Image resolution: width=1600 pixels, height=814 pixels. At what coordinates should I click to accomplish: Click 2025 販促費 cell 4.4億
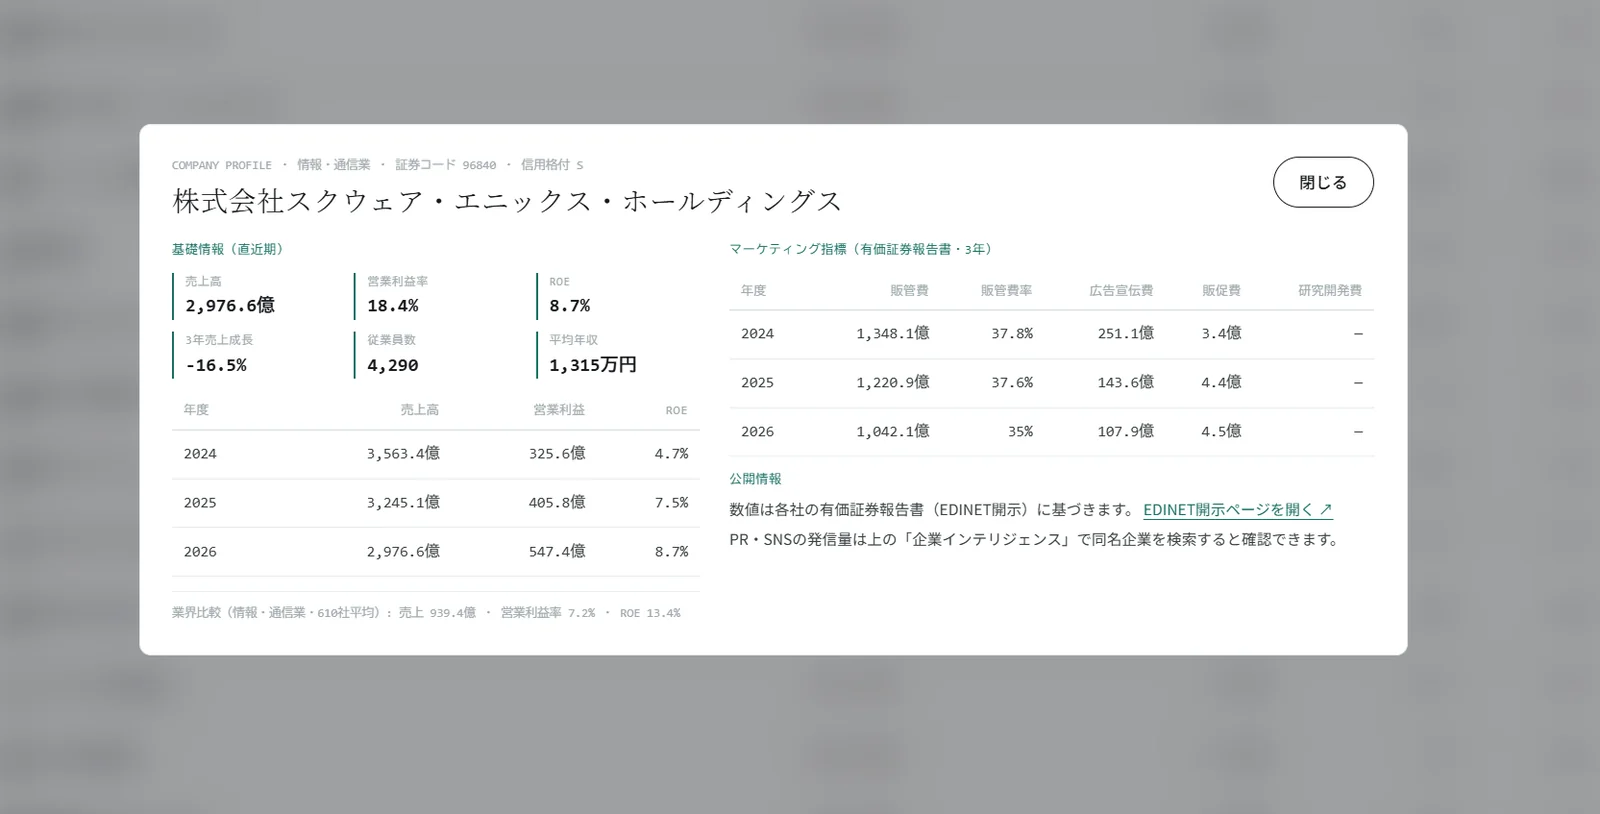[1221, 382]
